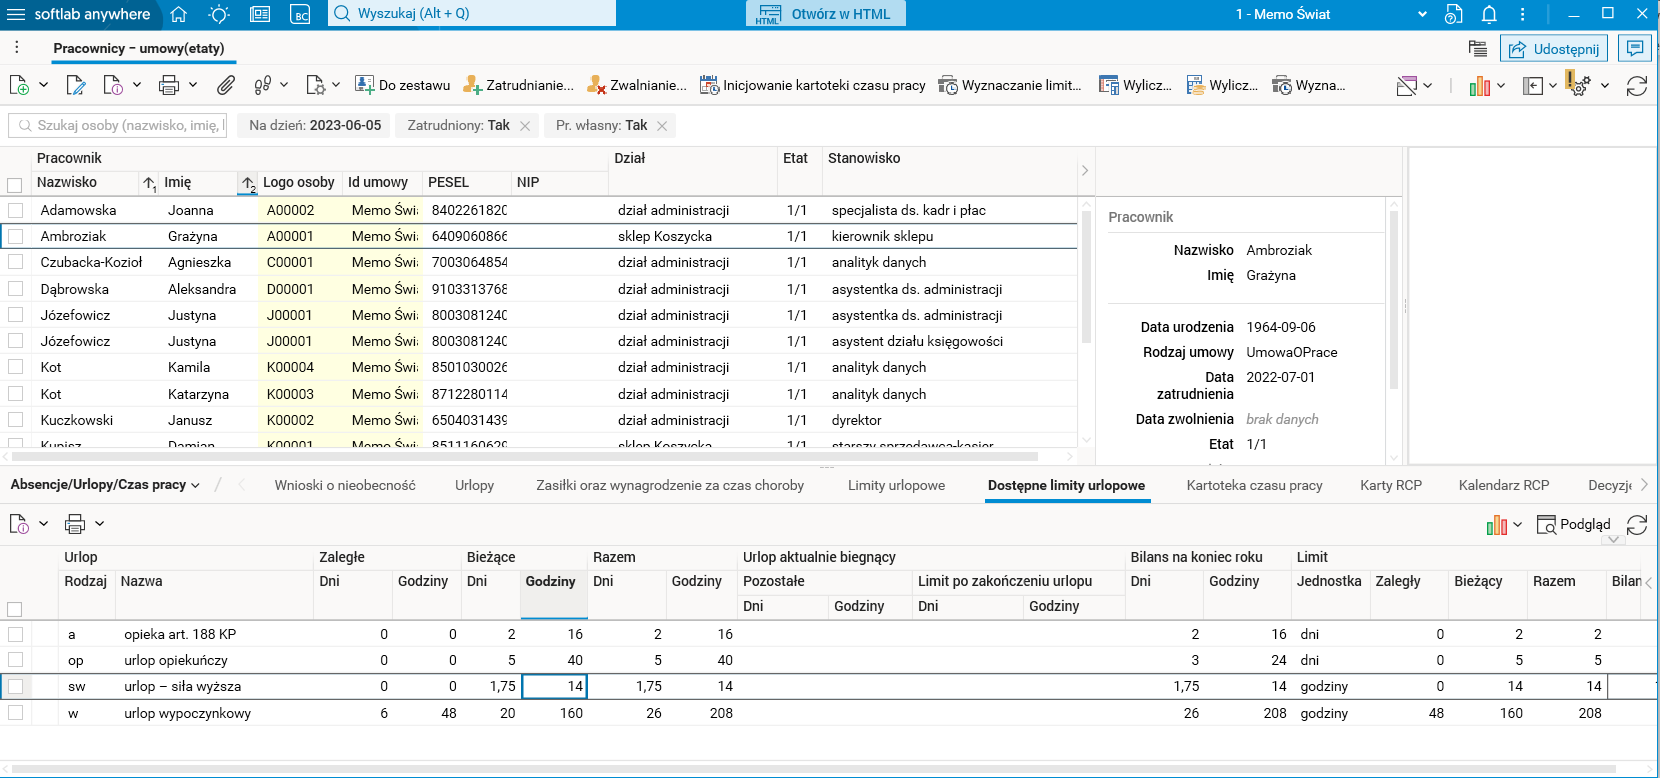Viewport: 1660px width, 778px height.
Task: Check the urlop wypoczynkowy row checkbox
Action: tap(15, 713)
